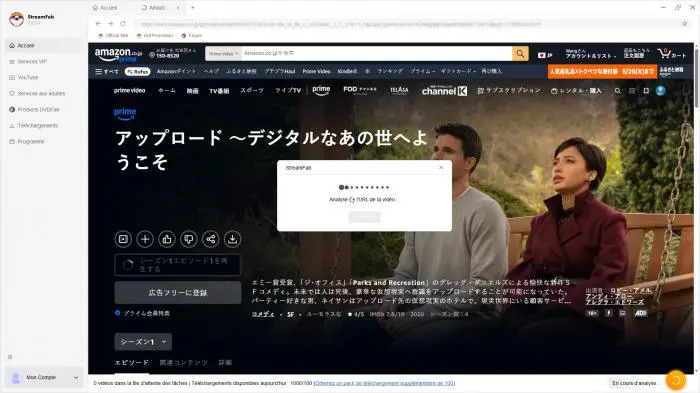Open the Prime Video profile avatar
The height and width of the screenshot is (393, 700).
661,91
